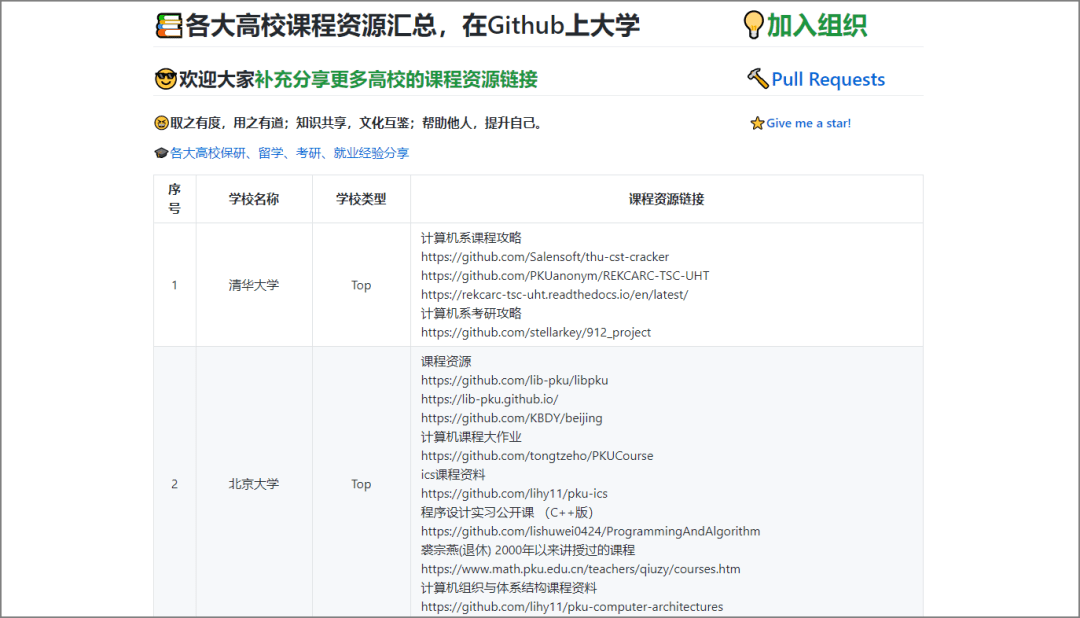Open the 裘宗燕 math.pku.edu.cn courses link
This screenshot has width=1080, height=618.
pos(579,568)
